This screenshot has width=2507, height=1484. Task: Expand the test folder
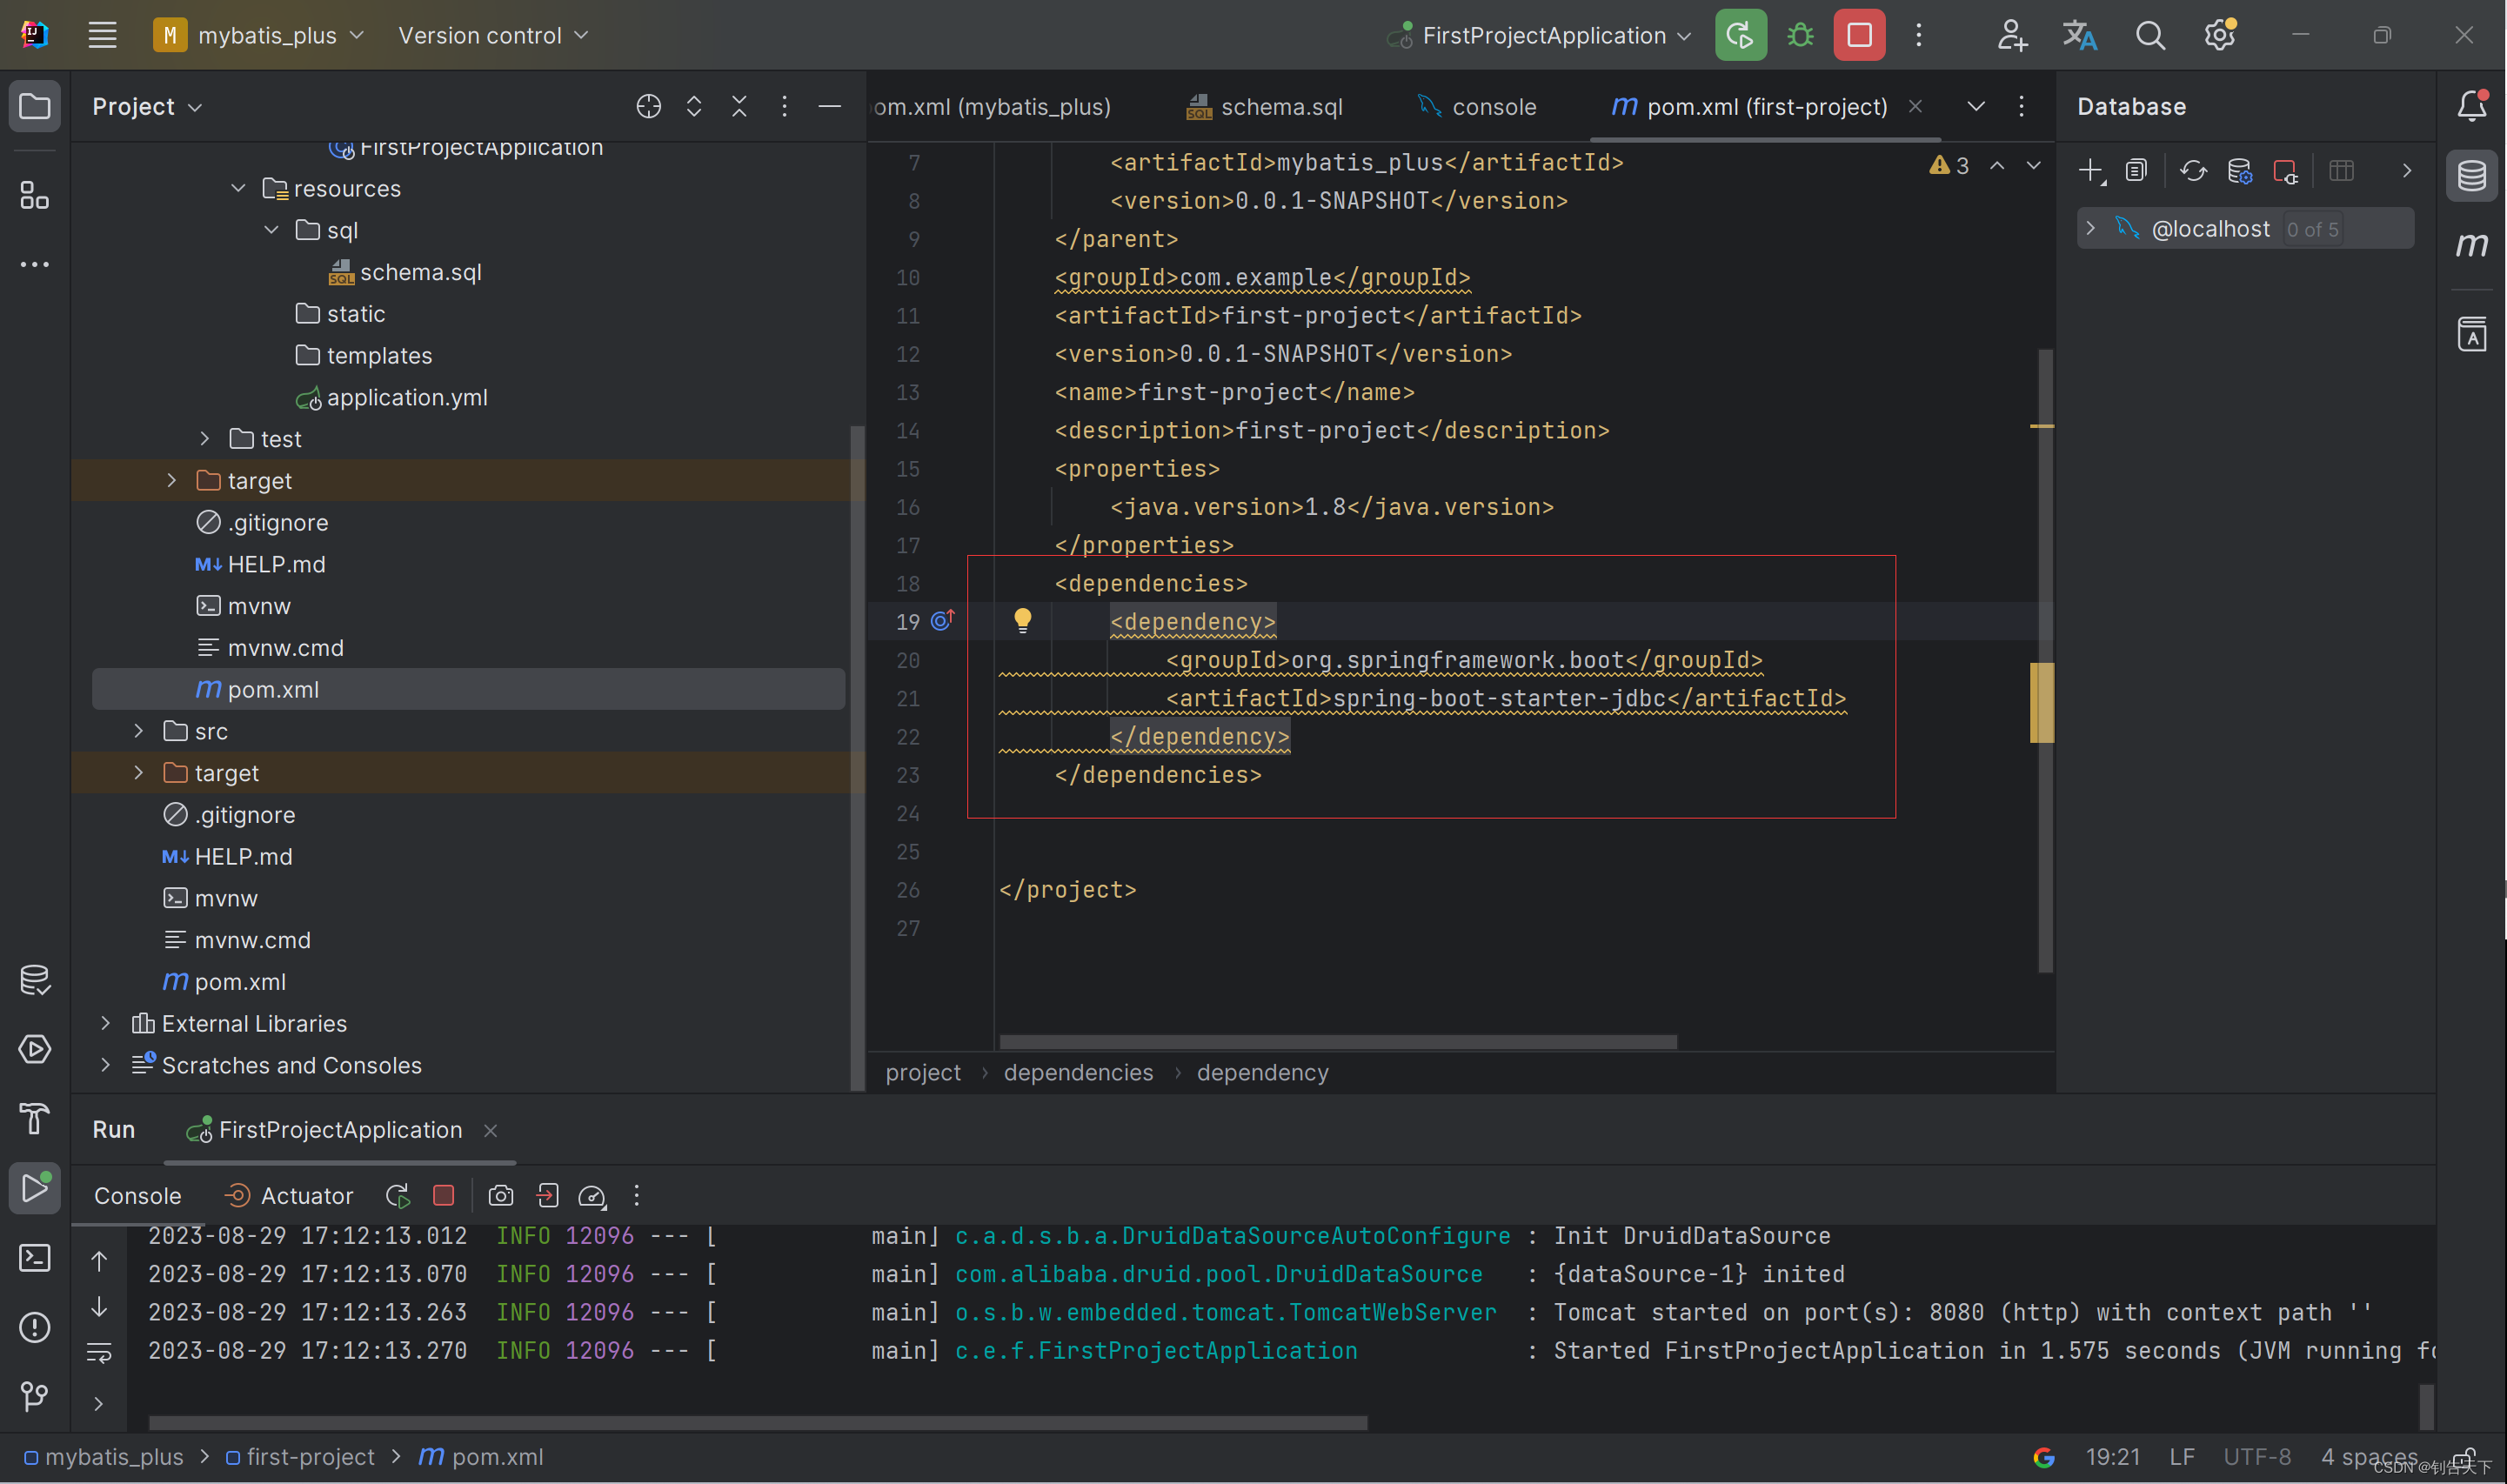point(204,438)
